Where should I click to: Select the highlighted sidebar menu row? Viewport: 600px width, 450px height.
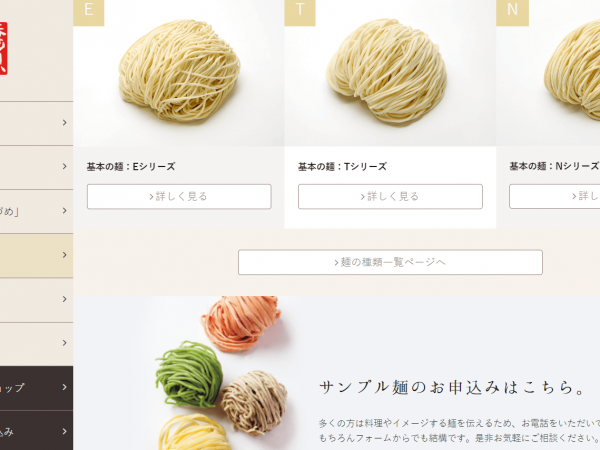[36, 256]
